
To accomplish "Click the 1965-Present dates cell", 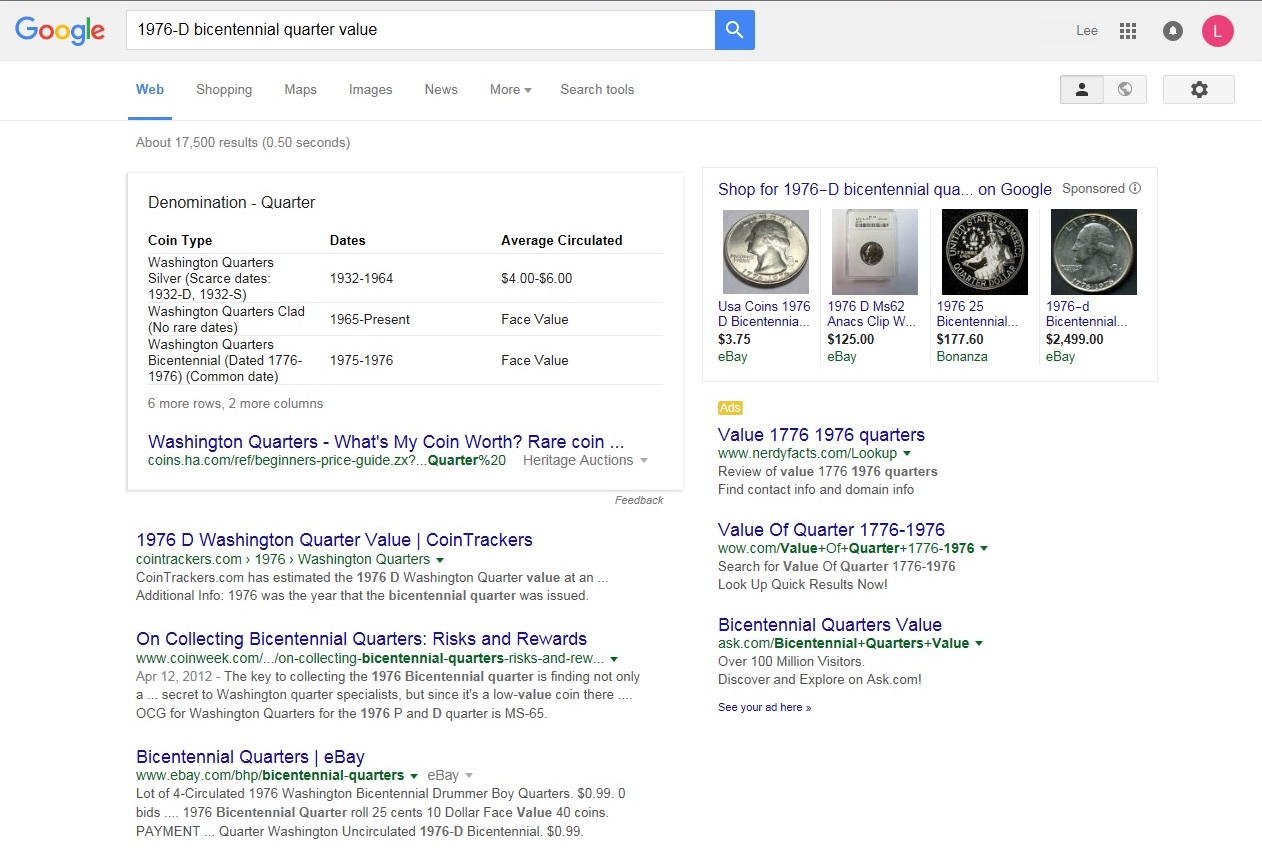I will pyautogui.click(x=370, y=319).
